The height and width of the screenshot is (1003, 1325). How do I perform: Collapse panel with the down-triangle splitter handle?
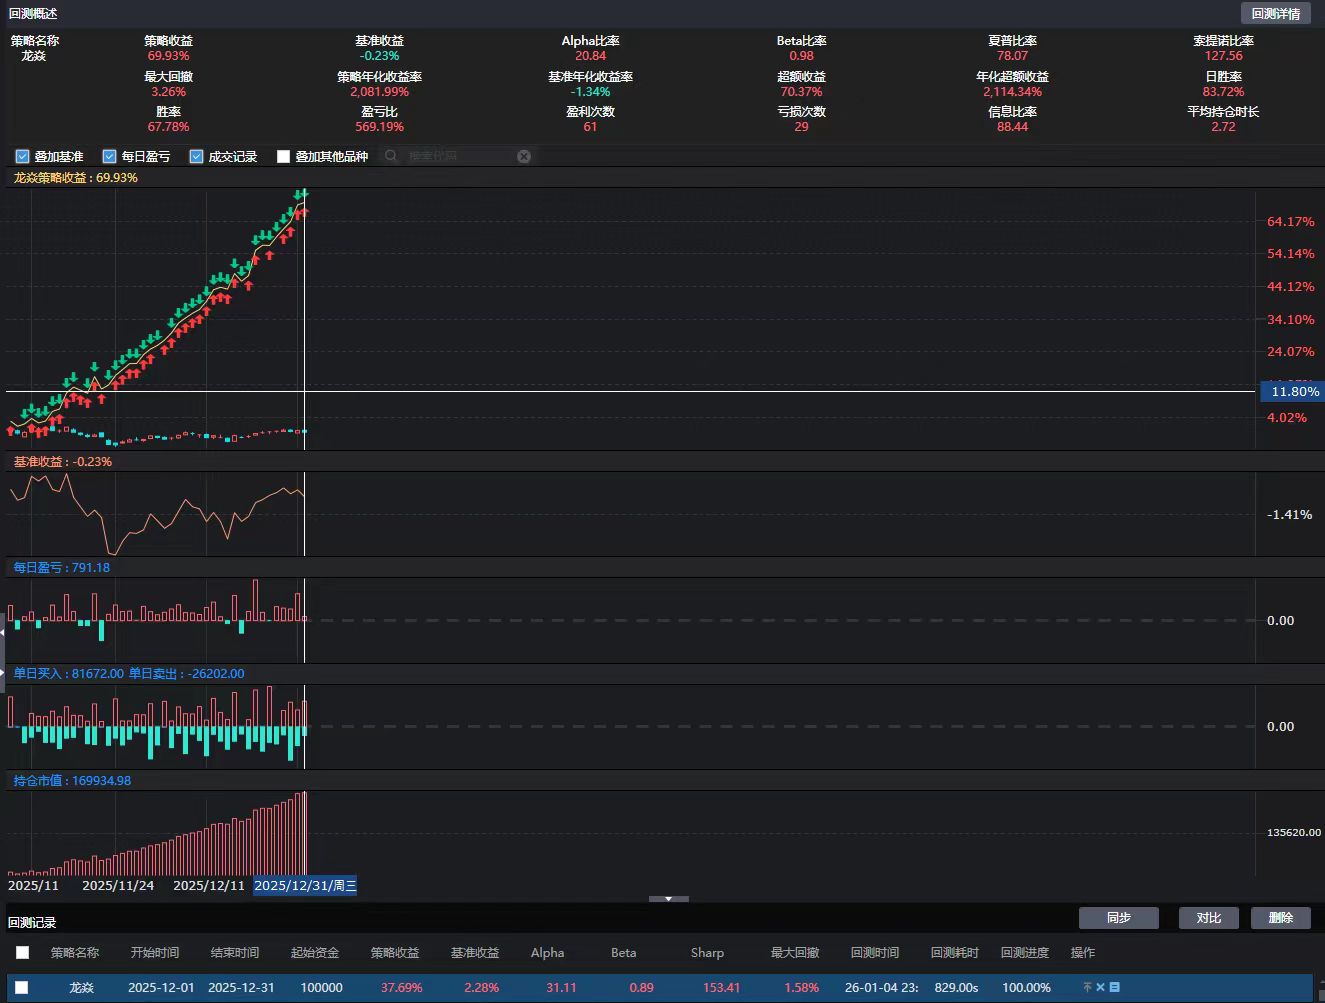(668, 899)
